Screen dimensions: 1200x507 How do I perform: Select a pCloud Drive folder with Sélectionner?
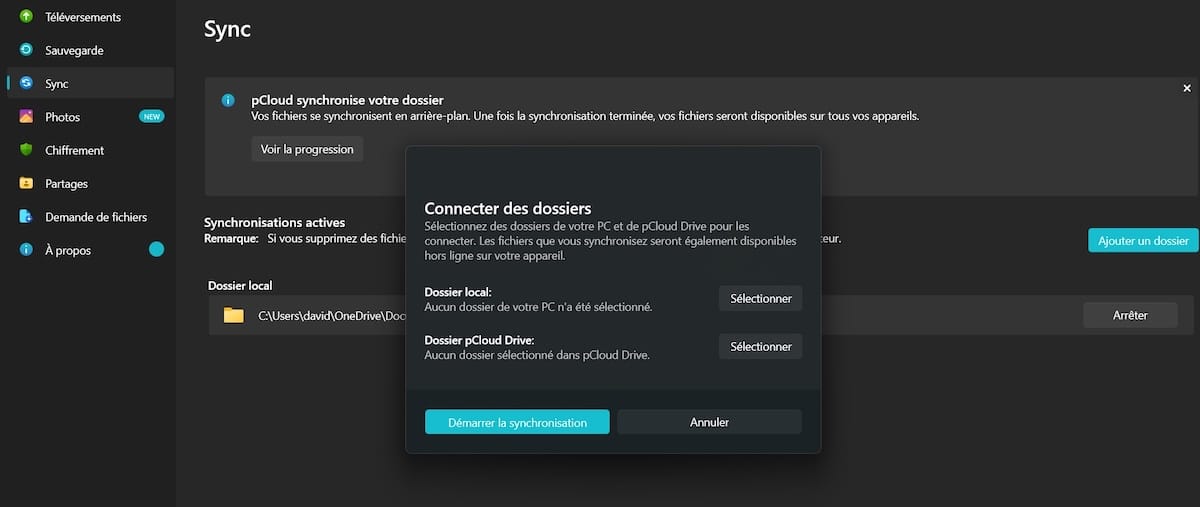click(x=760, y=346)
